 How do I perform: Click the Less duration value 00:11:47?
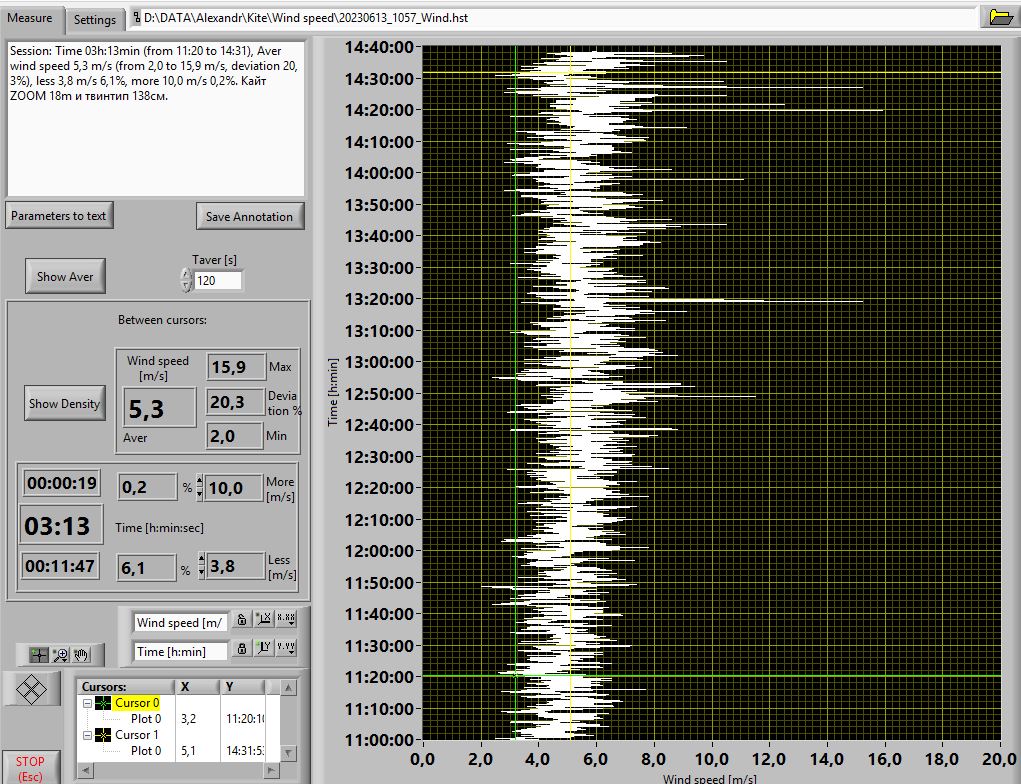coord(61,566)
